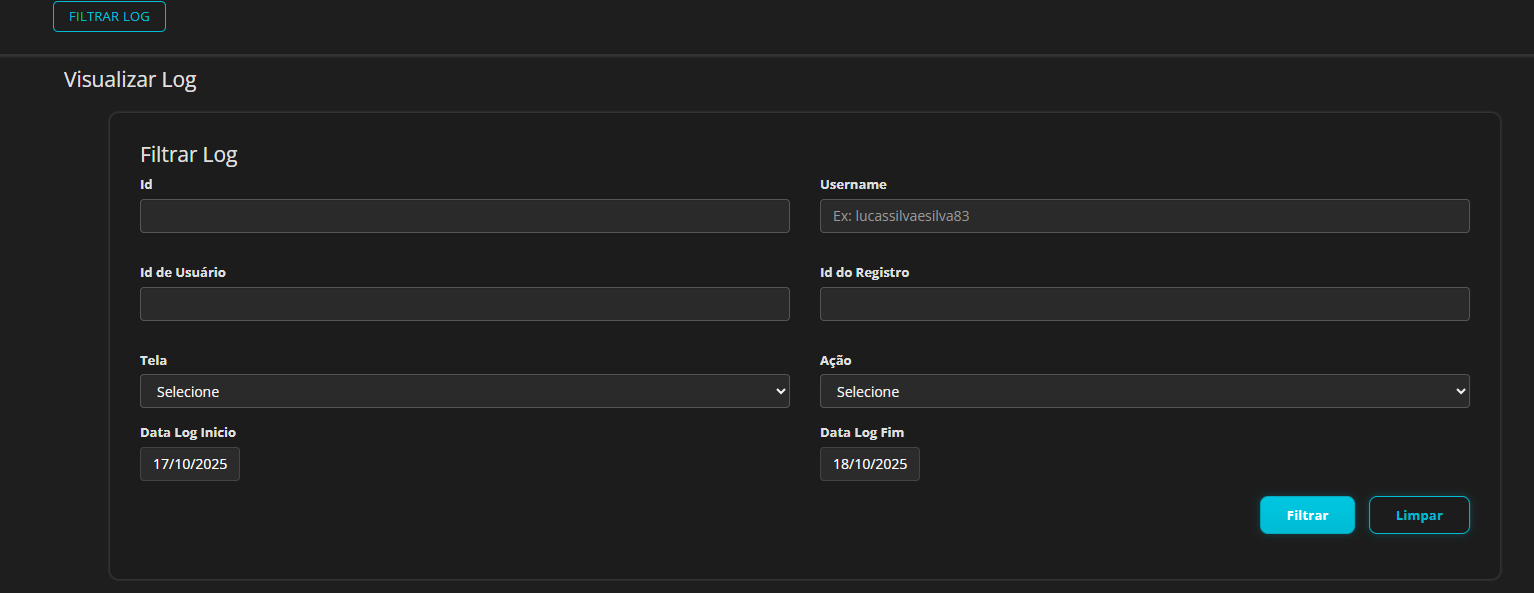Screen dimensions: 1534x593
Task: Click the Username field label
Action: coord(852,184)
